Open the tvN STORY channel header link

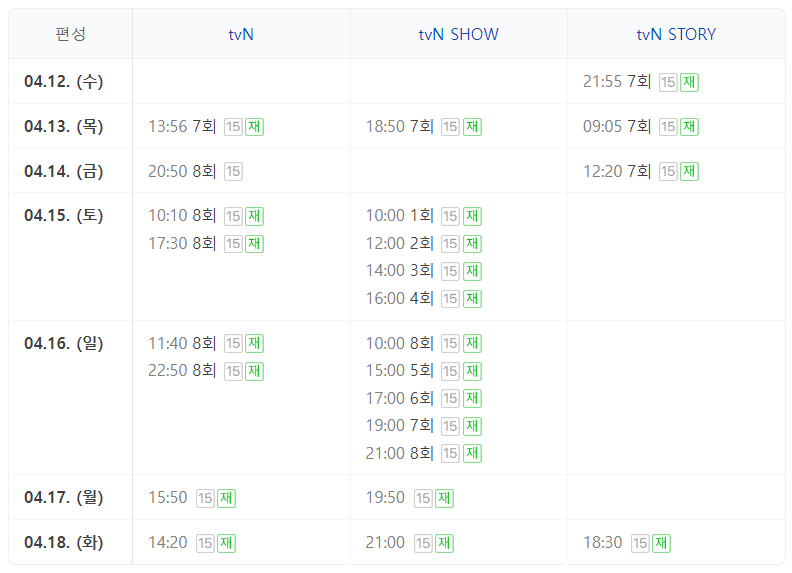(x=676, y=34)
